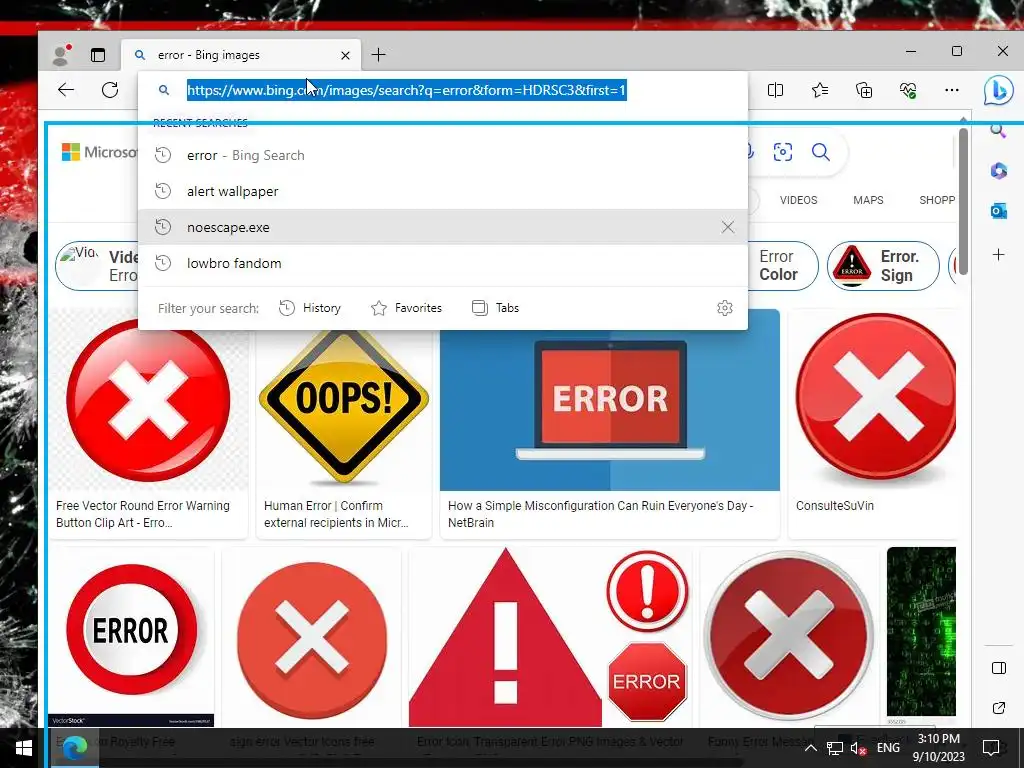
Task: Click the Edge taskbar icon
Action: (75, 748)
